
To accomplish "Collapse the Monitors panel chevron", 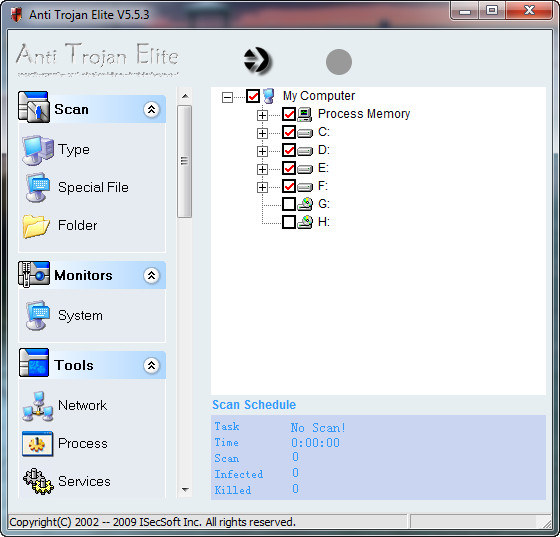I will tap(151, 275).
